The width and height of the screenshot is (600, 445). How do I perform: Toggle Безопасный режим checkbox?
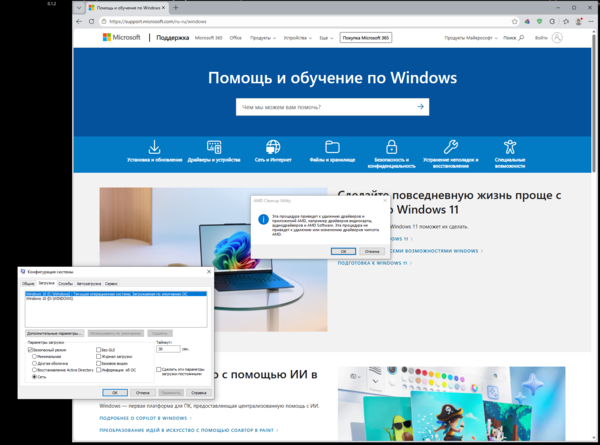click(30, 350)
